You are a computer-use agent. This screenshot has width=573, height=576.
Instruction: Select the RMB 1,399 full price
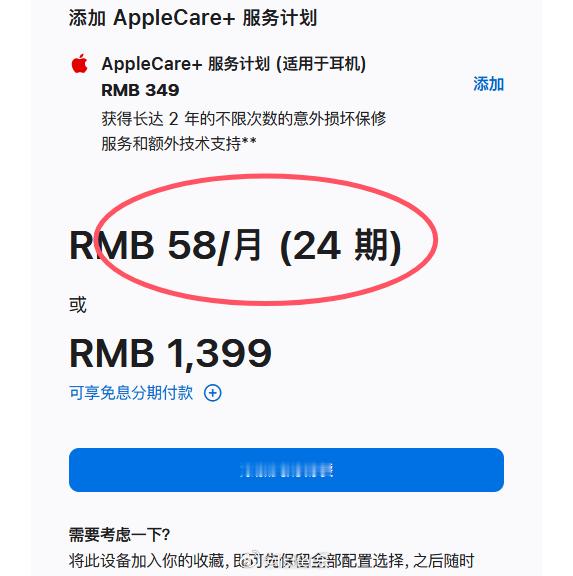click(170, 353)
